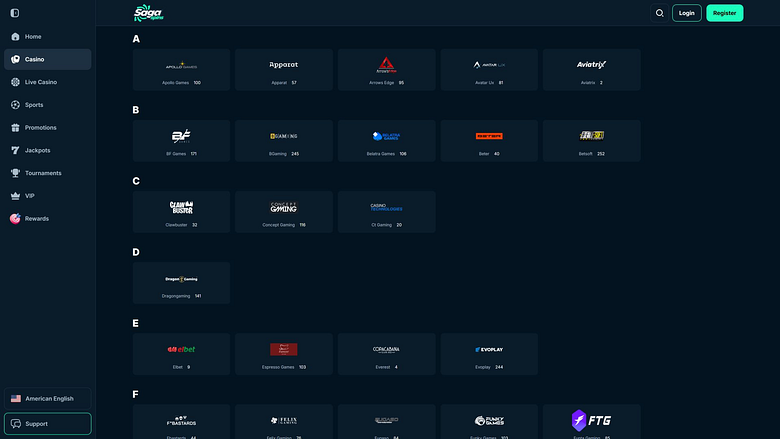Open Promotions from the sidebar

[x=47, y=128]
